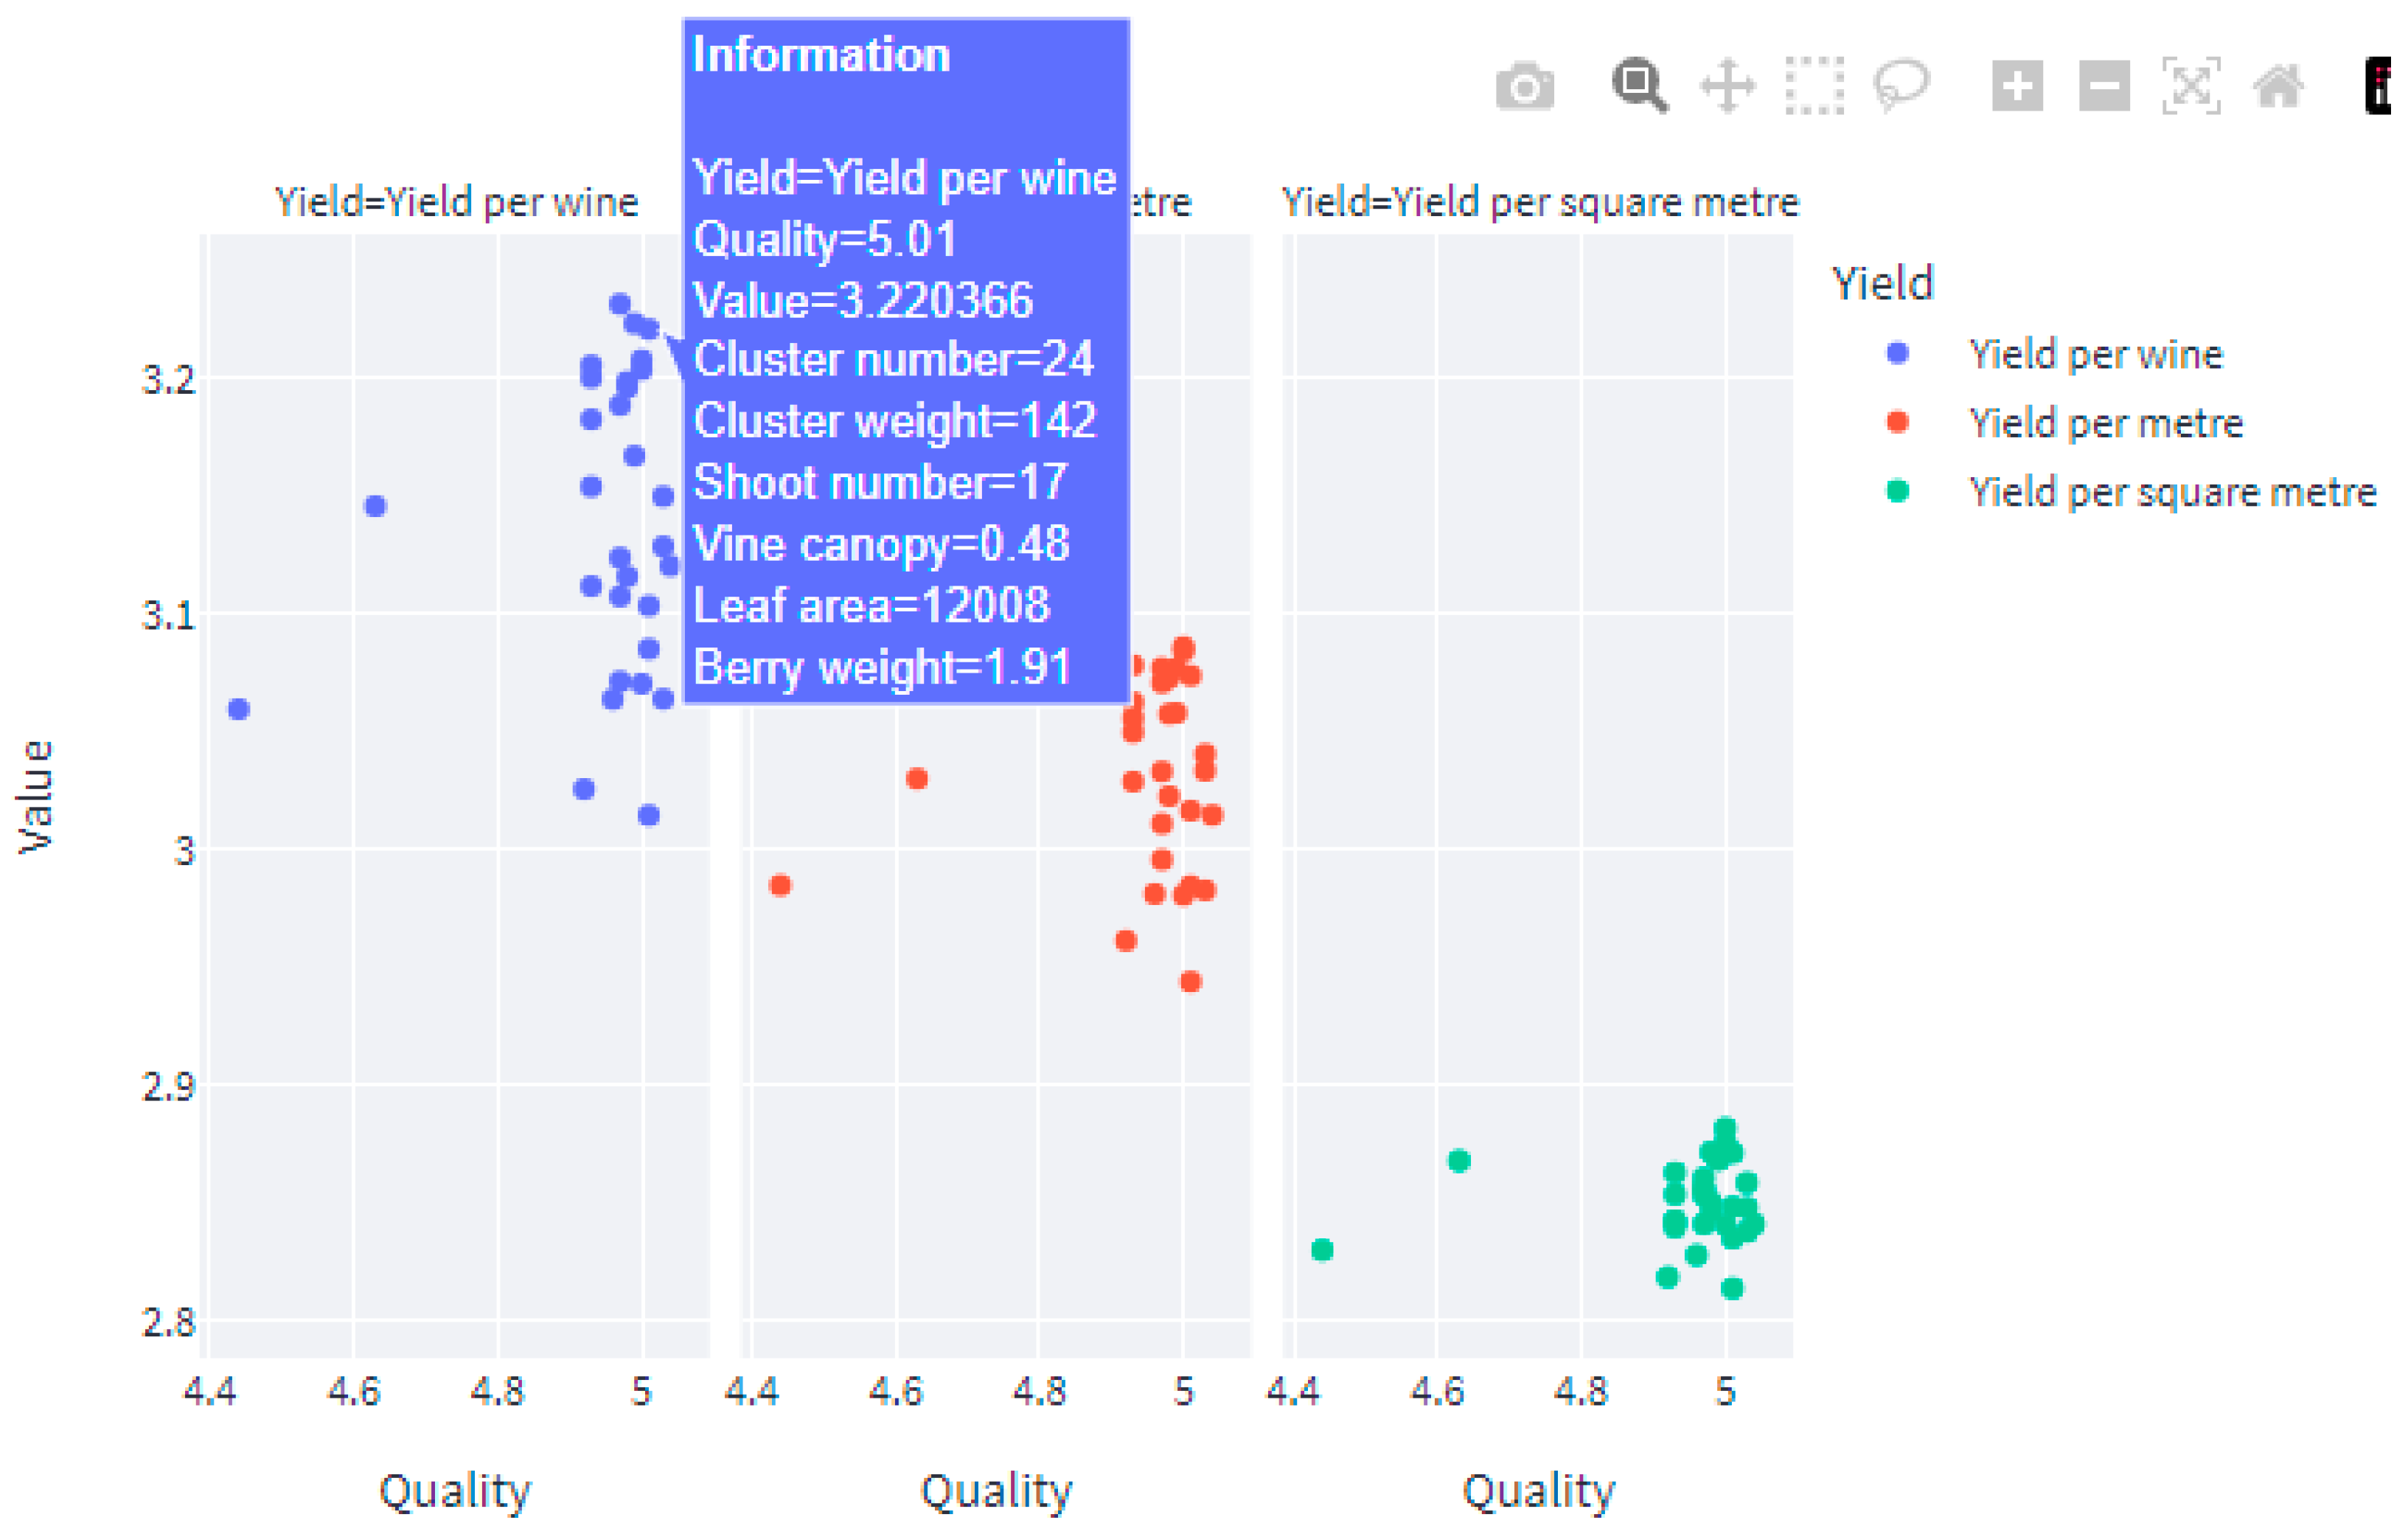Click the Zoom In plus icon
Screen dimensions: 2408x1537
tap(2017, 86)
